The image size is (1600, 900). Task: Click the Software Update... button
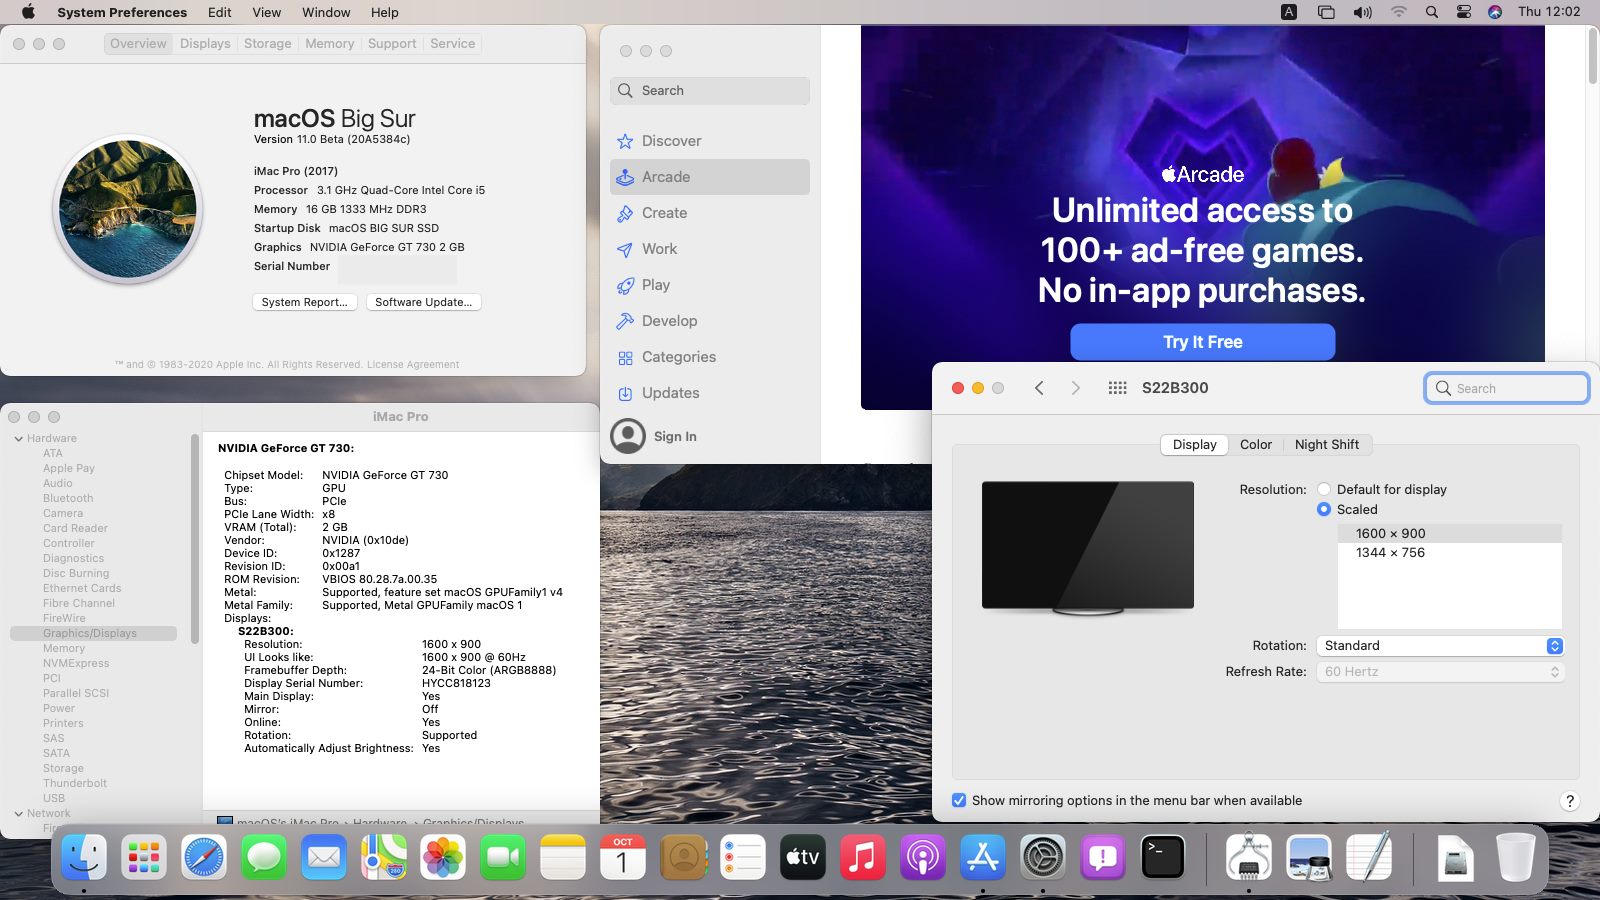coord(424,302)
